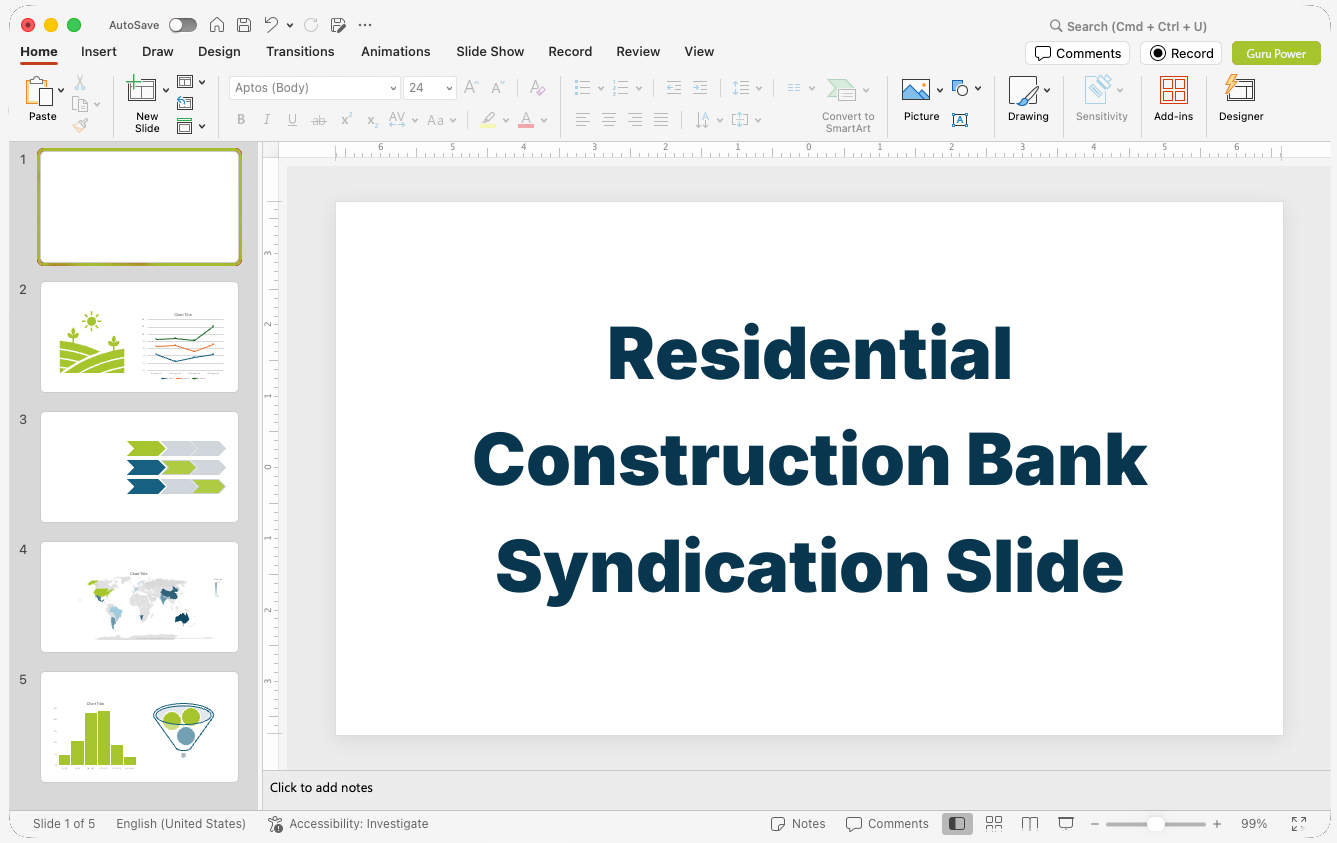Switch to the Slide Show tab
The image size is (1337, 843).
point(490,52)
